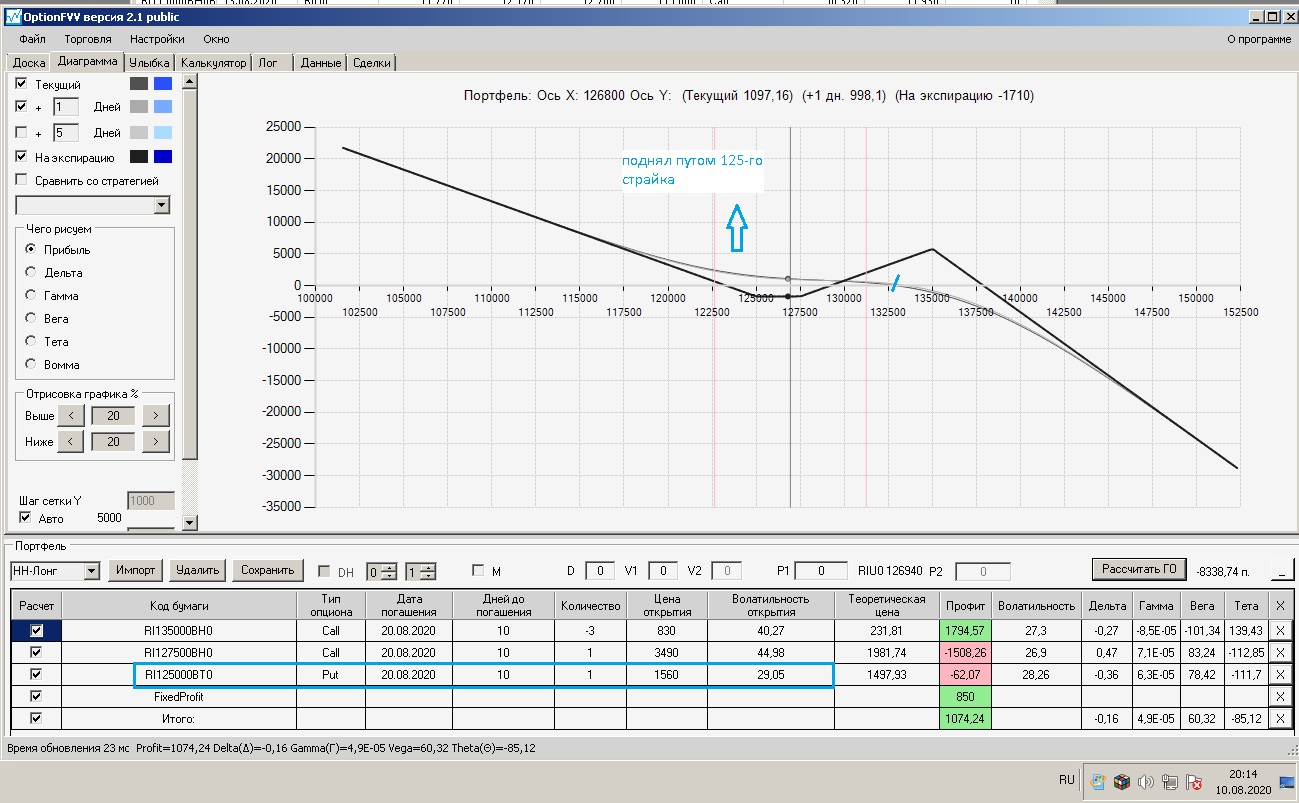Click the OptionFVV application title icon
Viewport: 1299px width, 803px height.
[12, 16]
